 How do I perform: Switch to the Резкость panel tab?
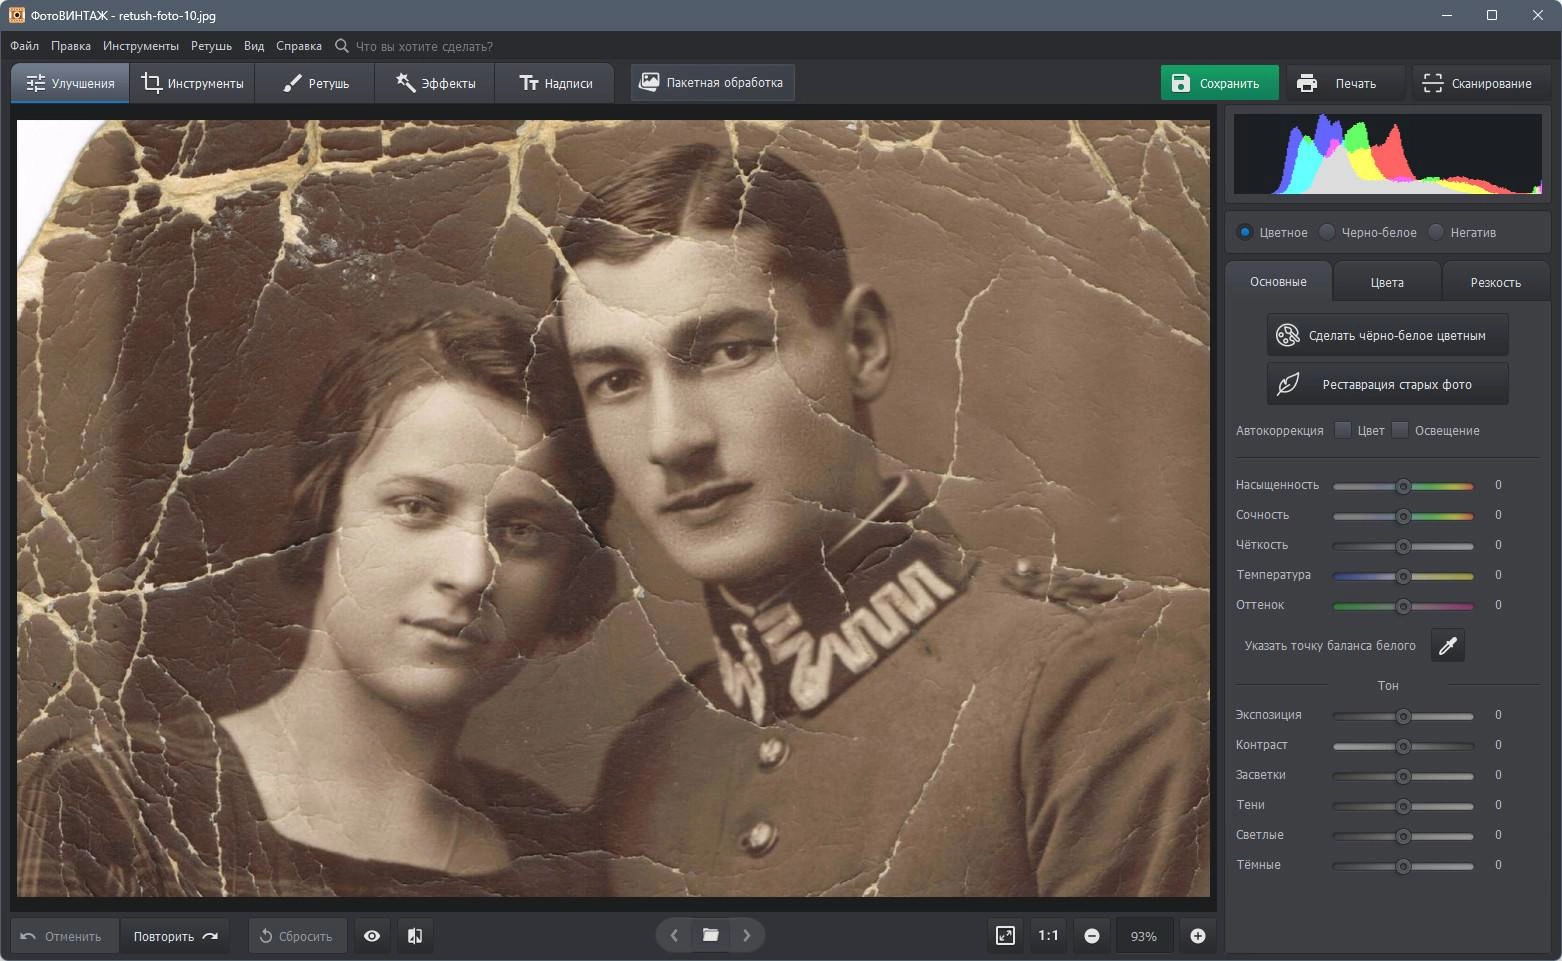coord(1496,282)
